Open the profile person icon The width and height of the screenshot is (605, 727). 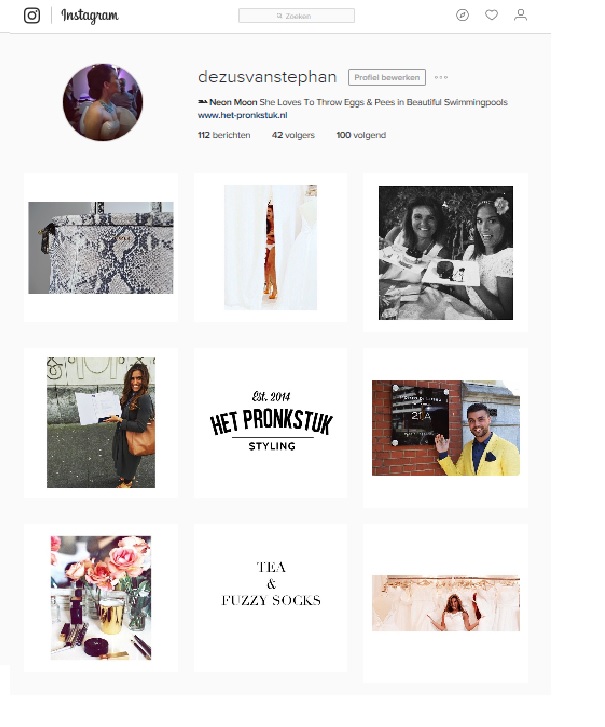pyautogui.click(x=521, y=15)
